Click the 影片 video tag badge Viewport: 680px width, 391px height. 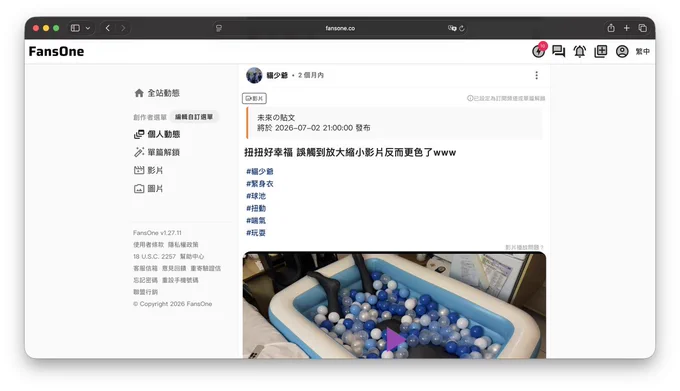tap(254, 98)
